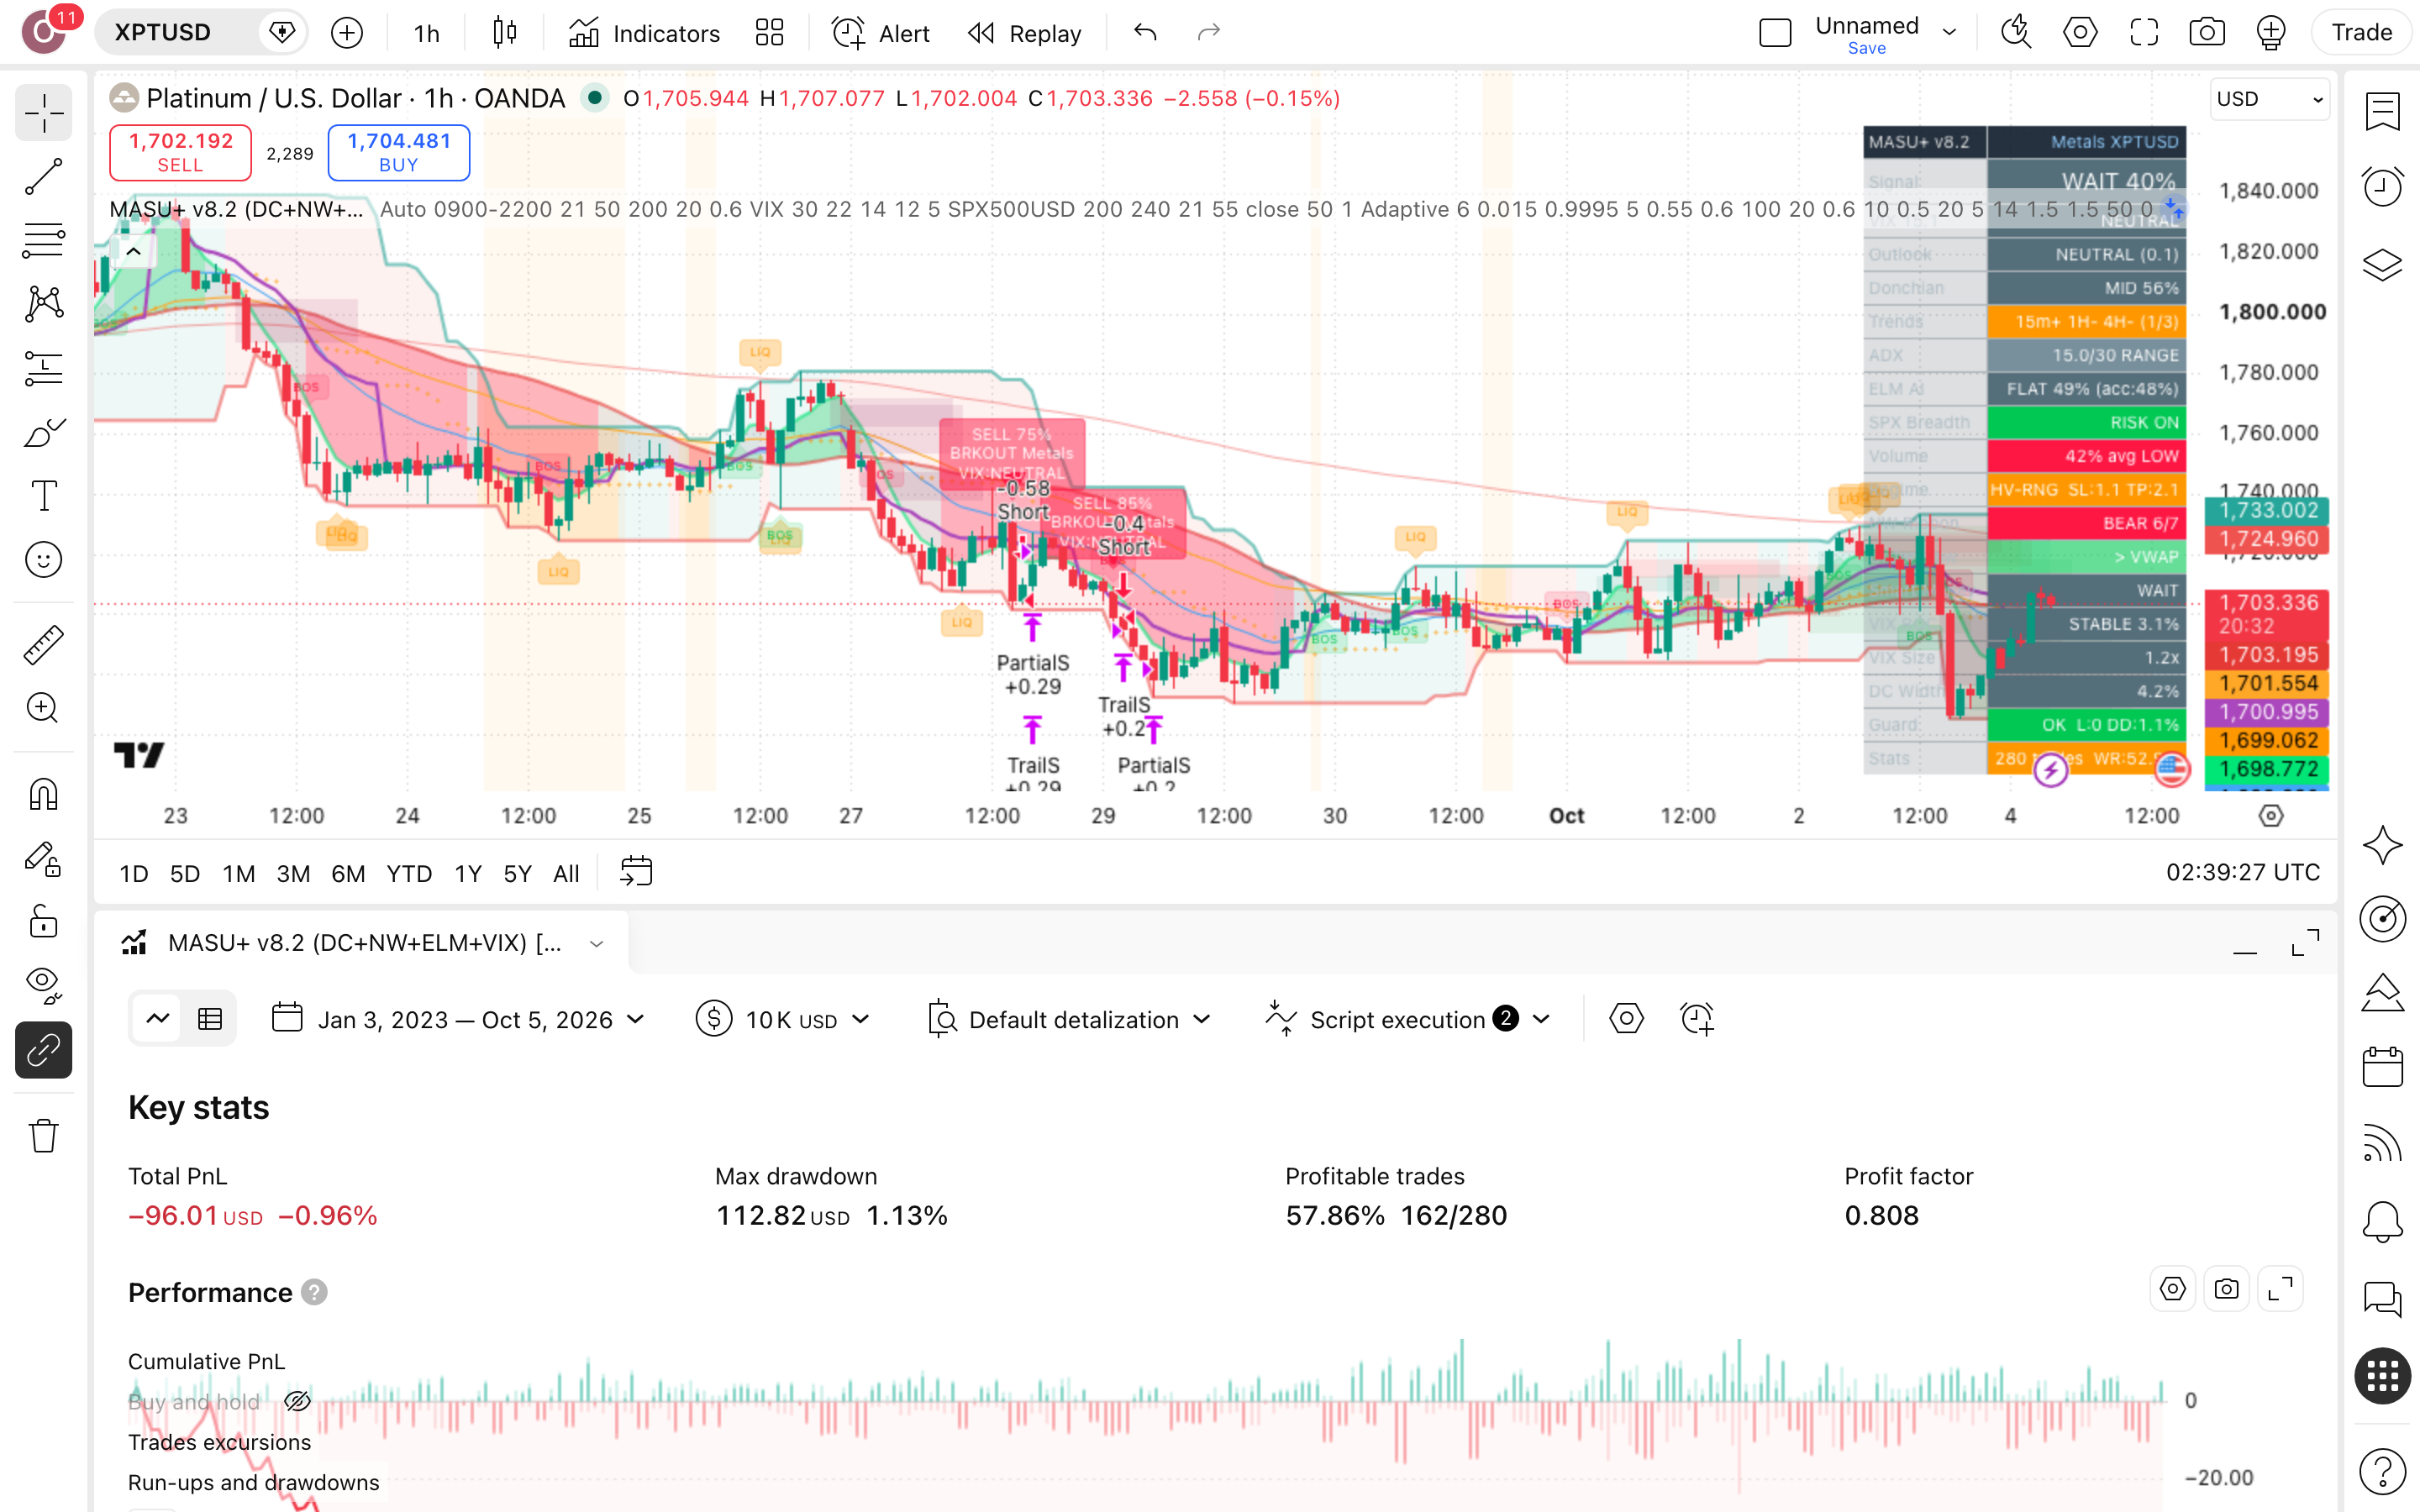Open the USD currency dropdown
Viewport: 2420px width, 1512px height.
point(2269,99)
